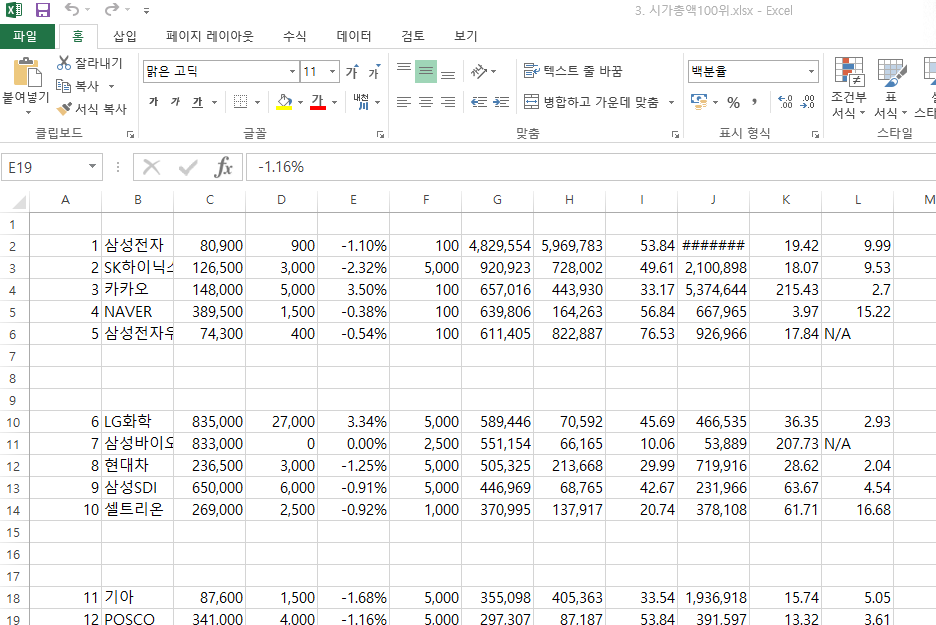Select column E header

tap(353, 200)
